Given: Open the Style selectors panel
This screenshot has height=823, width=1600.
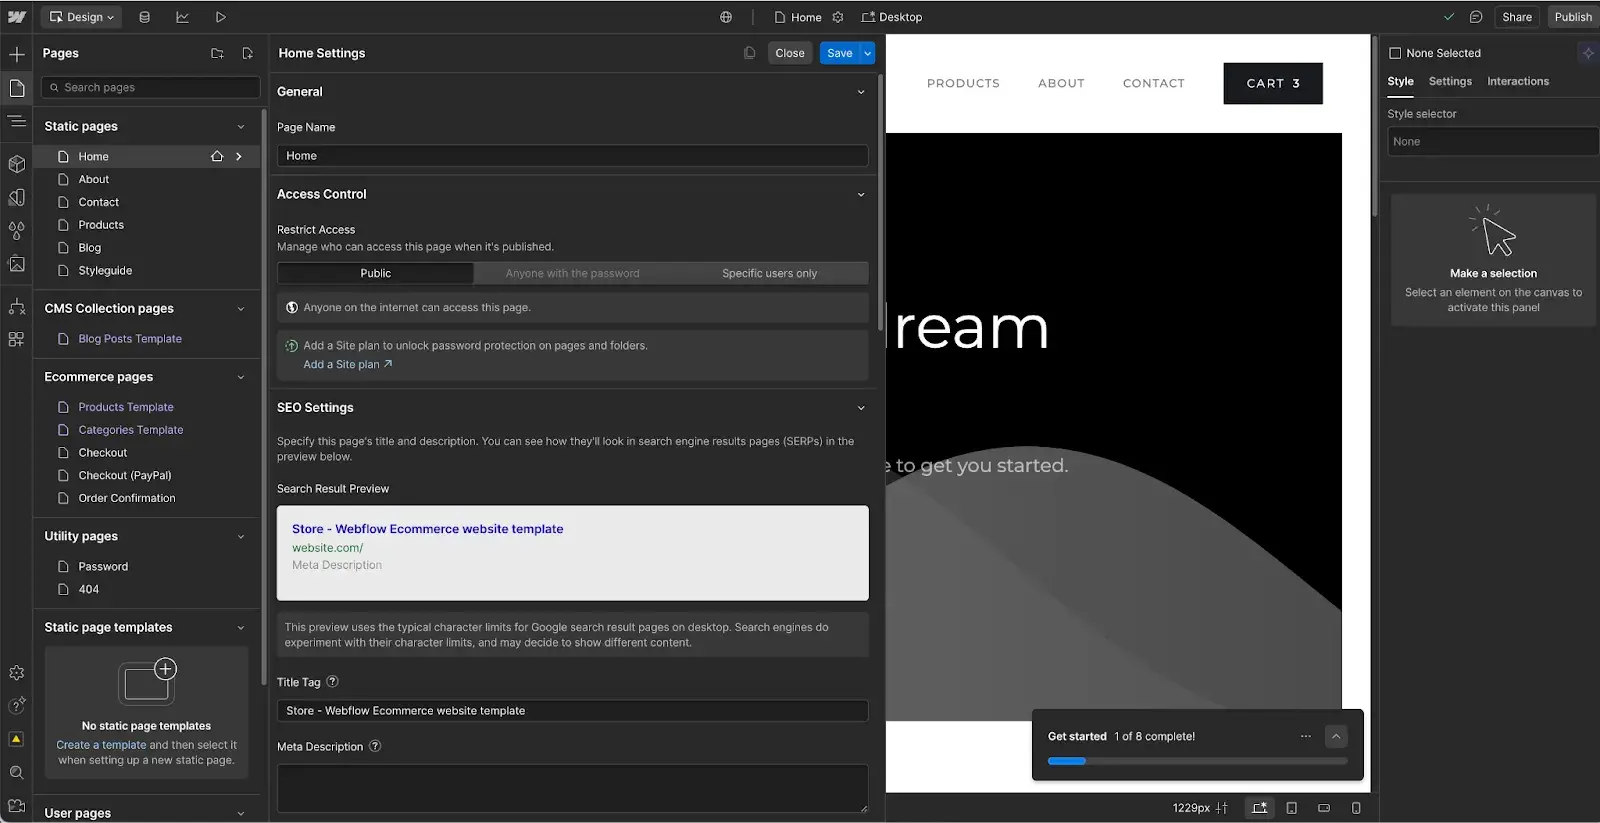Looking at the screenshot, I should click(x=16, y=197).
